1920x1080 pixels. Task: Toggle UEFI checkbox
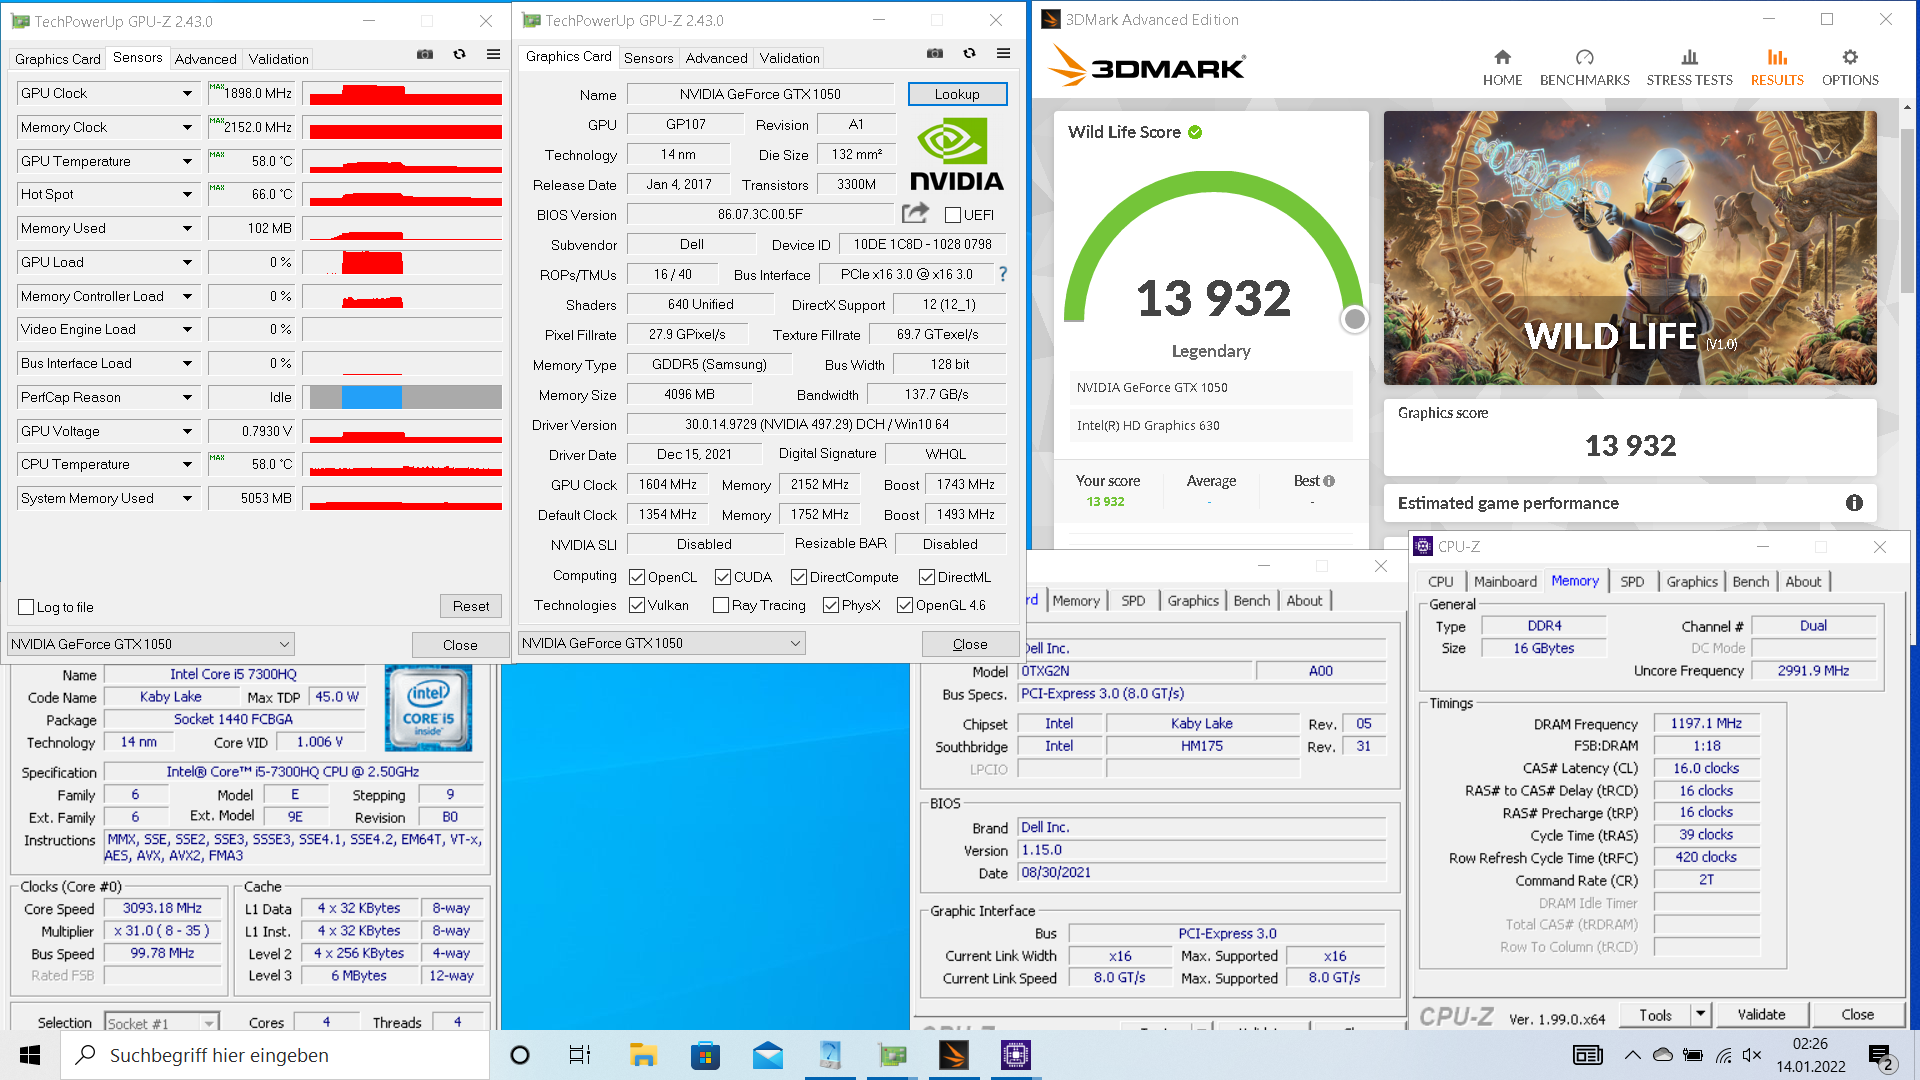tap(953, 215)
